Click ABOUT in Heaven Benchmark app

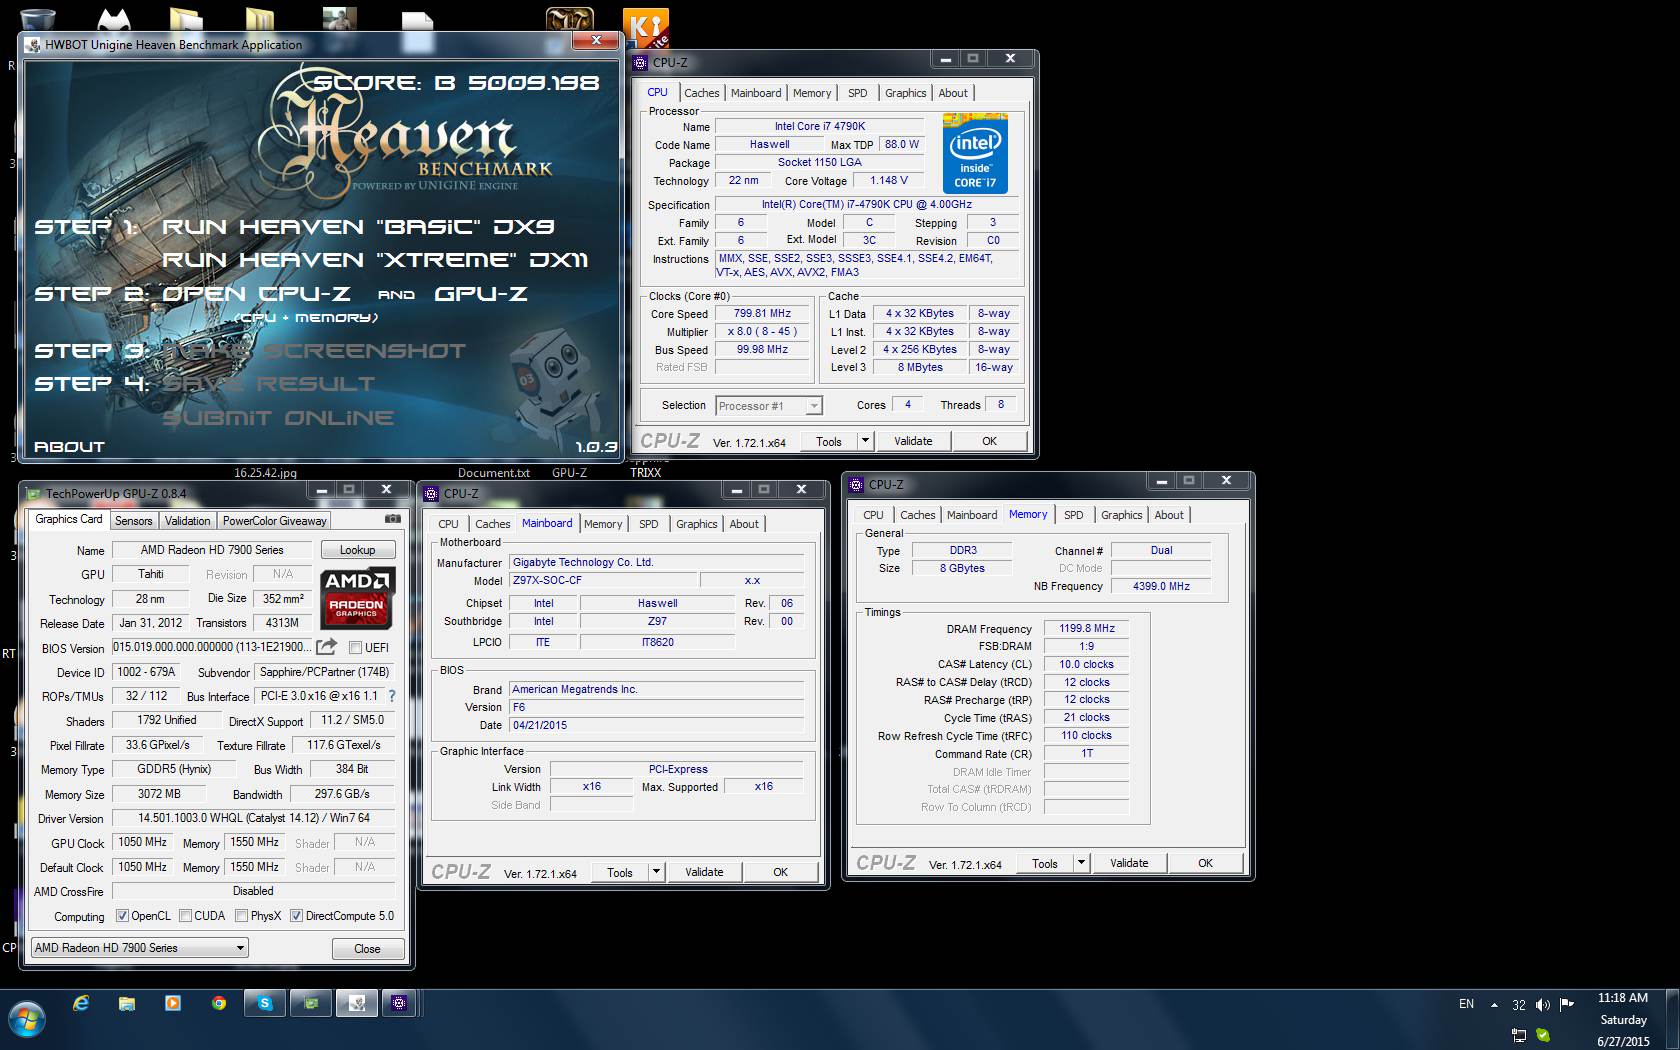pos(69,447)
